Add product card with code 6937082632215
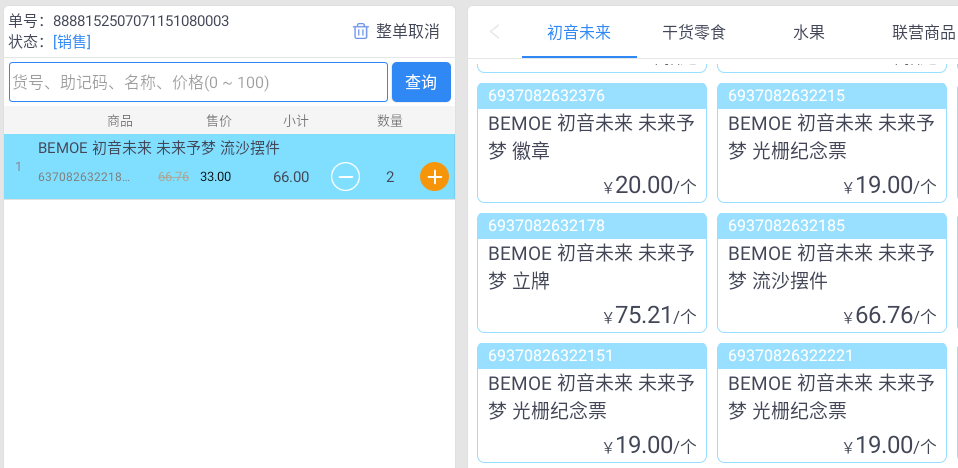This screenshot has height=468, width=958. click(832, 142)
